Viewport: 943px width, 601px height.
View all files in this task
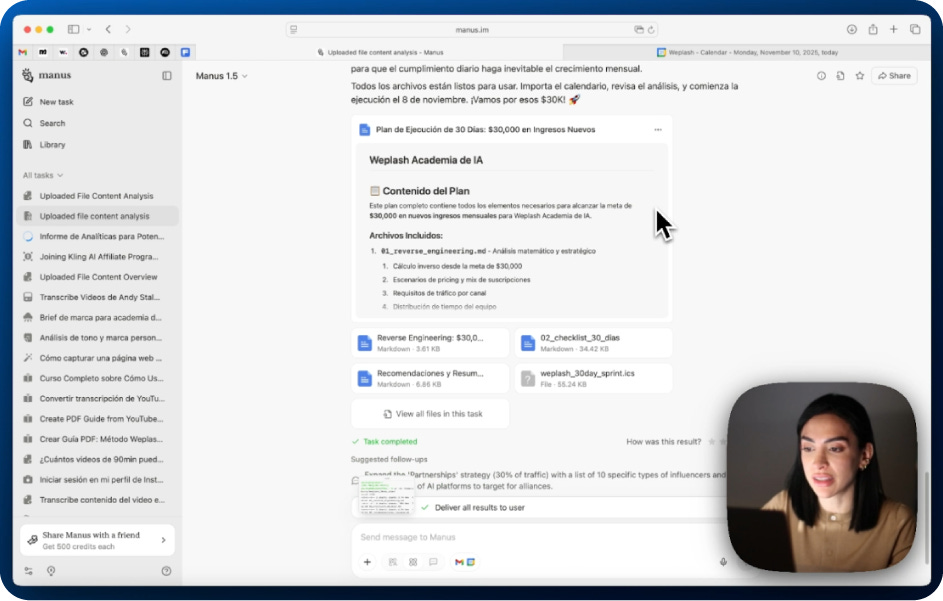click(x=430, y=414)
